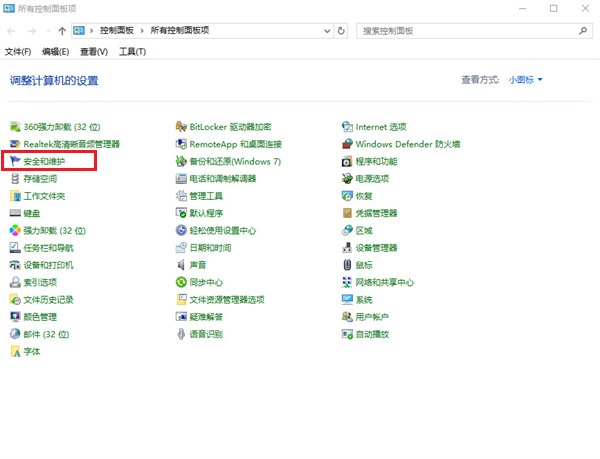
Task: Click the RemoteApp 和桌面连接 icon
Action: coord(181,144)
